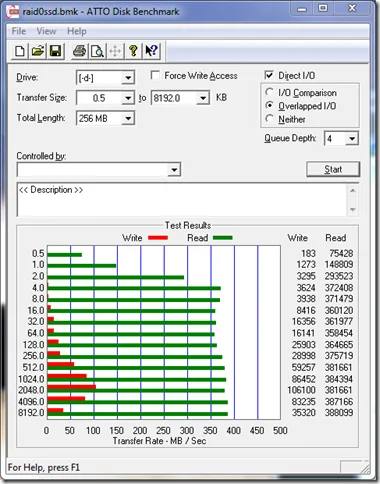Viewport: 380px width, 484px height.
Task: Expand the Controlled by dropdown
Action: pos(174,170)
